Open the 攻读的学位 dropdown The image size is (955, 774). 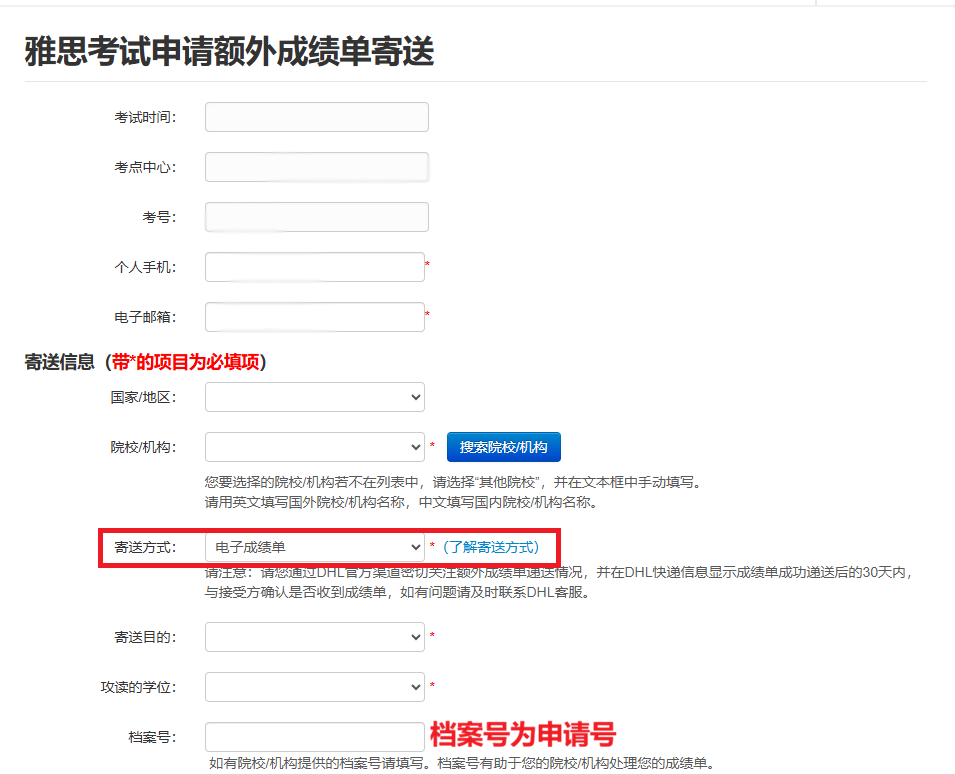314,687
